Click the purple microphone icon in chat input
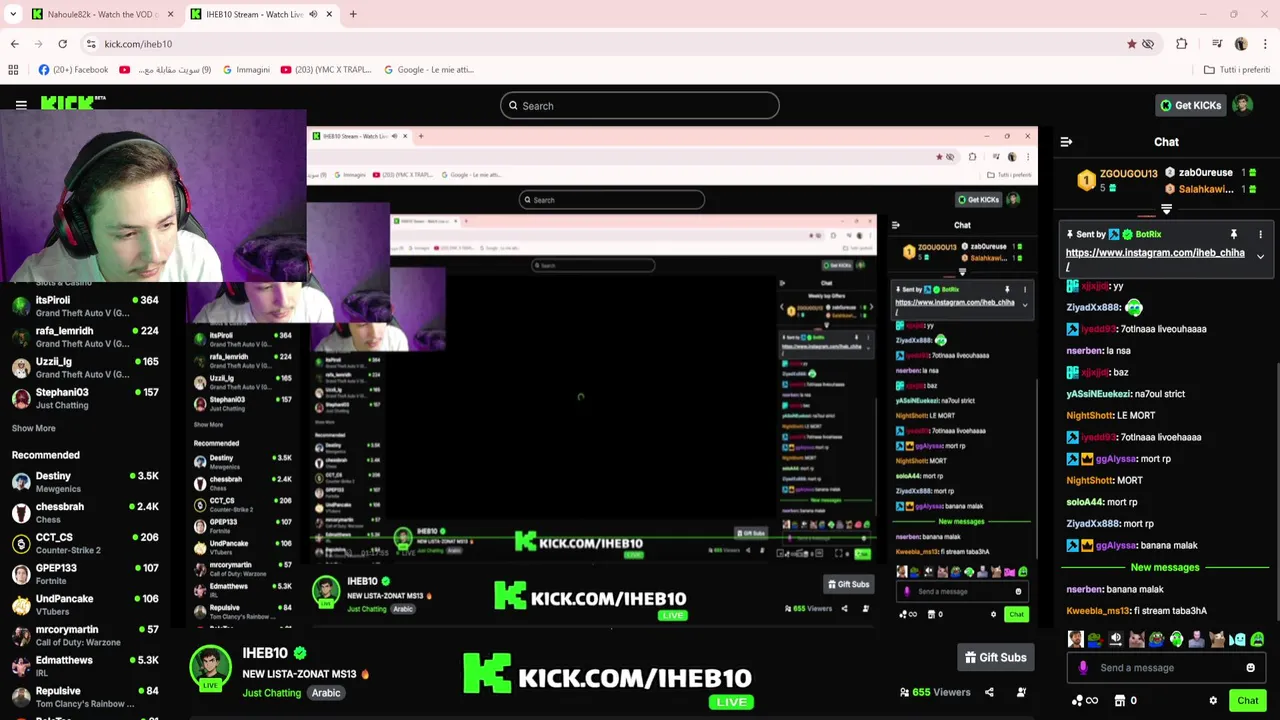Image resolution: width=1280 pixels, height=720 pixels. click(x=1083, y=668)
